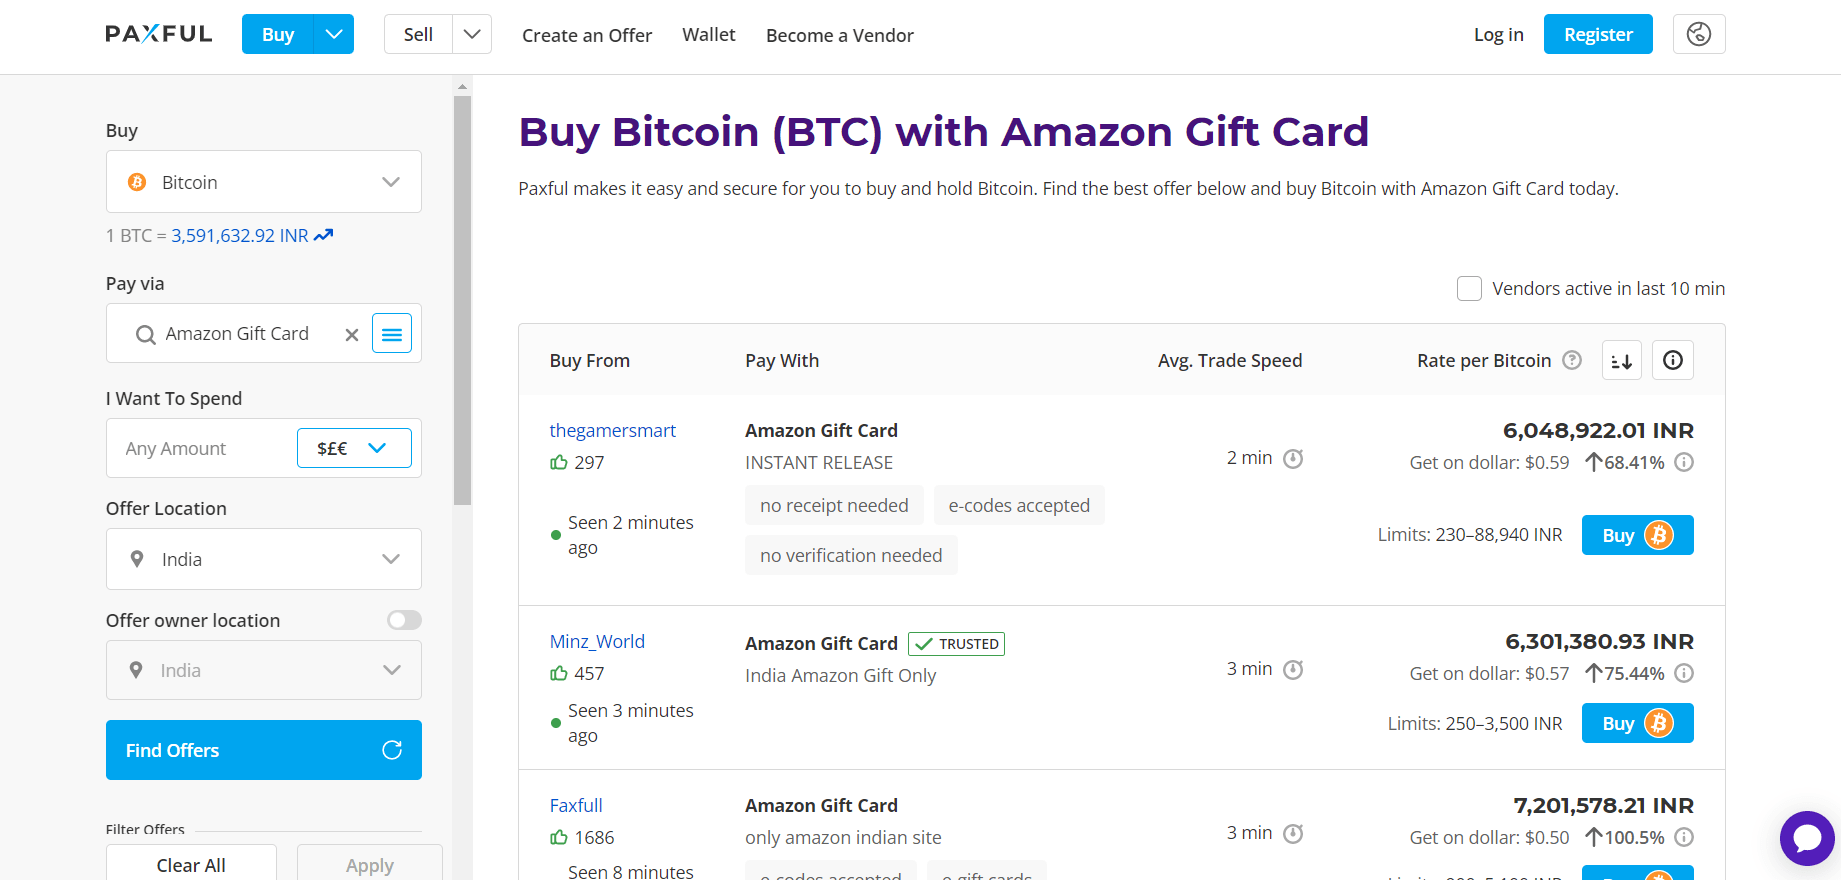Open the info icon in the offers table header

click(1672, 360)
